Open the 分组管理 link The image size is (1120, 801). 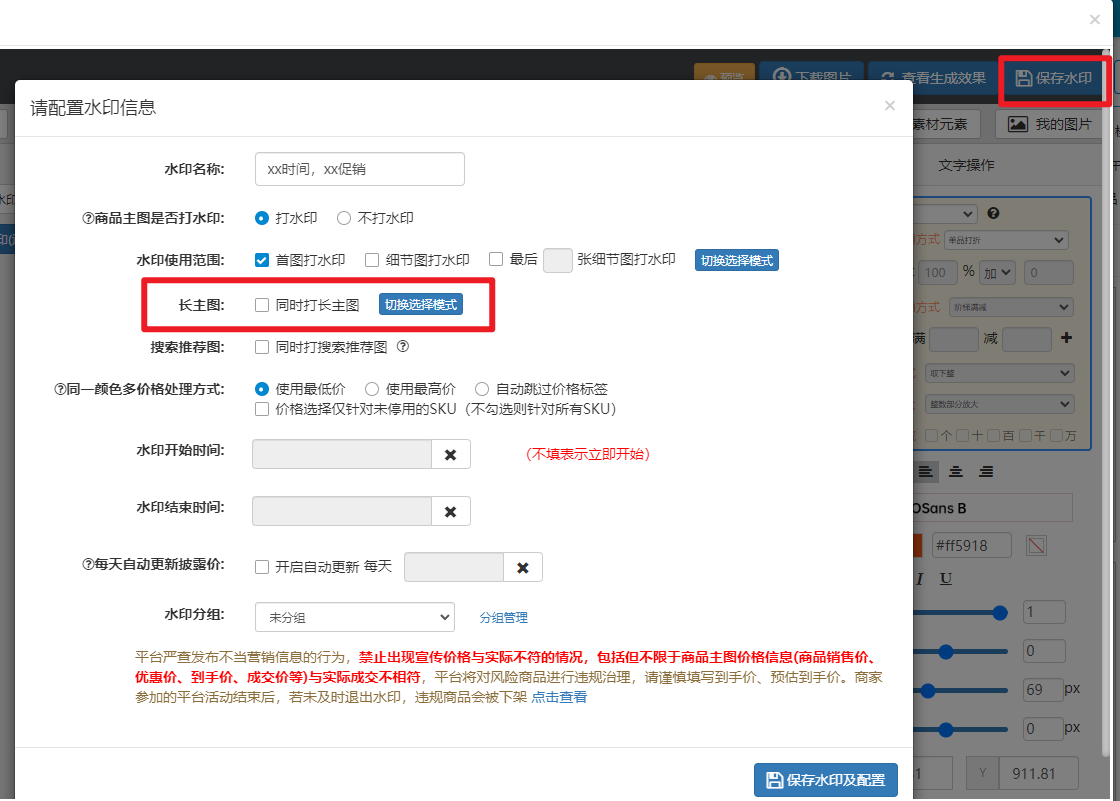click(503, 618)
